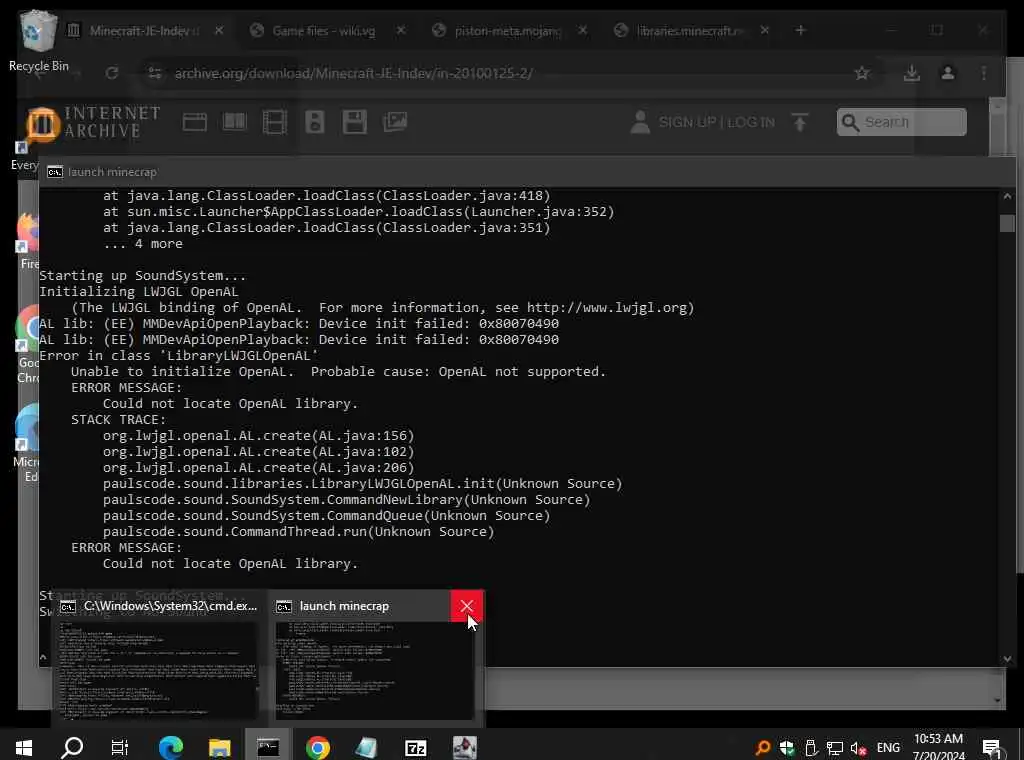This screenshot has width=1024, height=760.
Task: Open the Internet Archive software icon
Action: [x=355, y=122]
